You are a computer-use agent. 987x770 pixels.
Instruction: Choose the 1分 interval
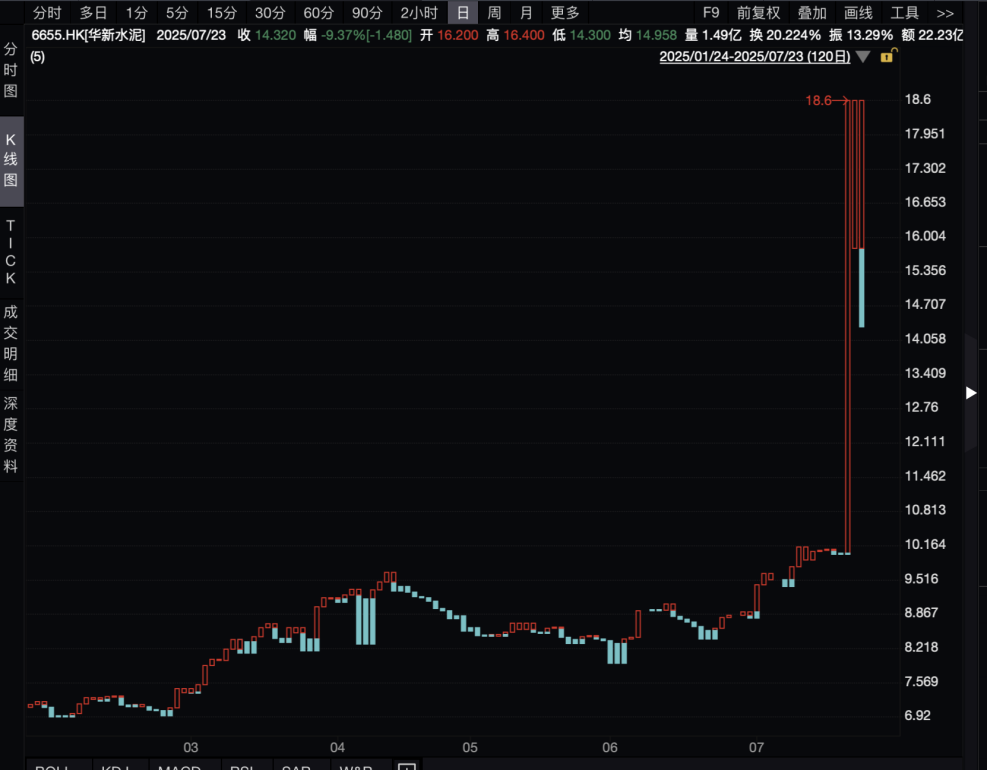(x=137, y=13)
